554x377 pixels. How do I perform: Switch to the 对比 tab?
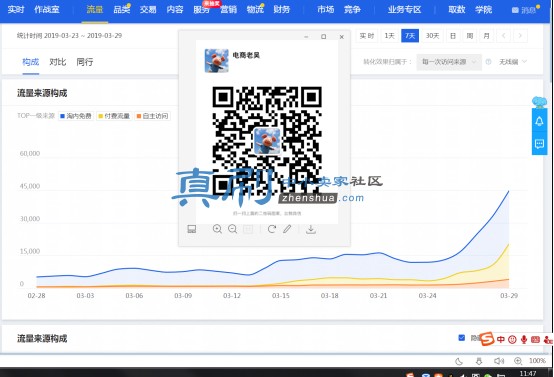coord(58,62)
